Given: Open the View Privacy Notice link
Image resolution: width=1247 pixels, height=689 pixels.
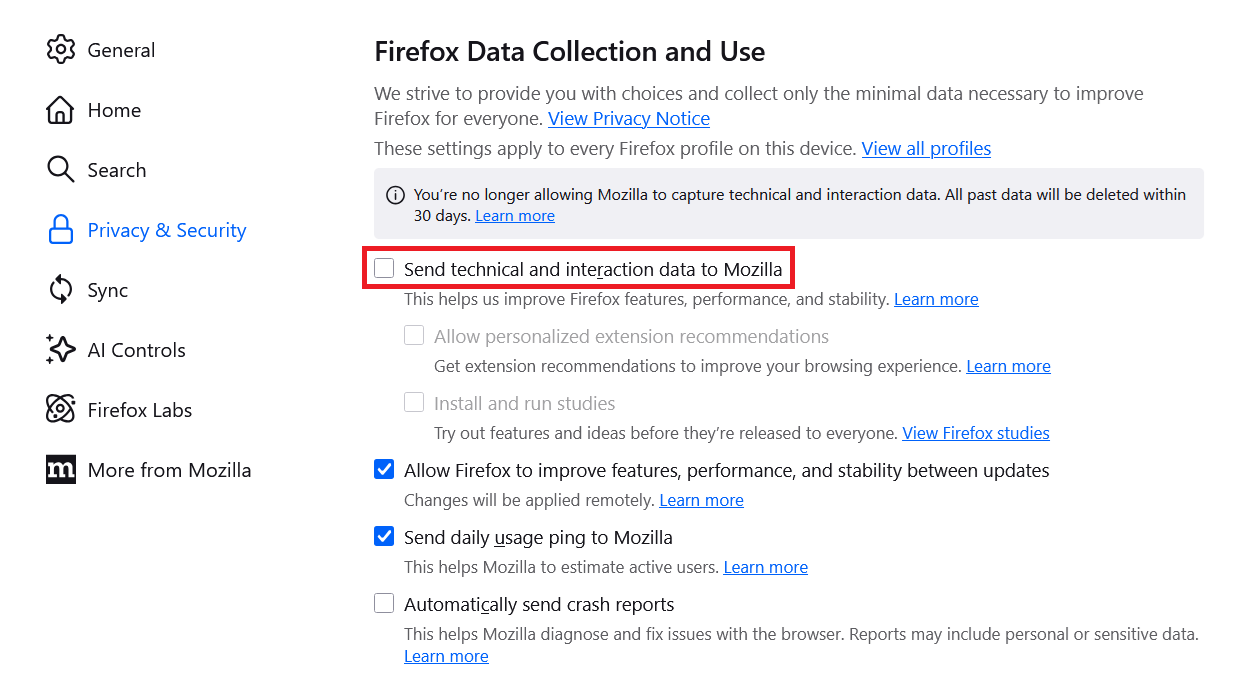Looking at the screenshot, I should click(628, 119).
